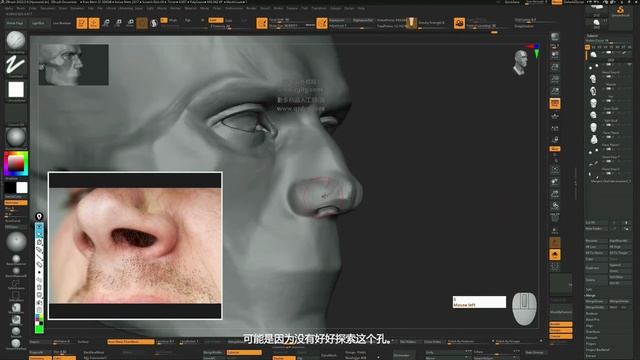Expand the Distribute section

592,332
